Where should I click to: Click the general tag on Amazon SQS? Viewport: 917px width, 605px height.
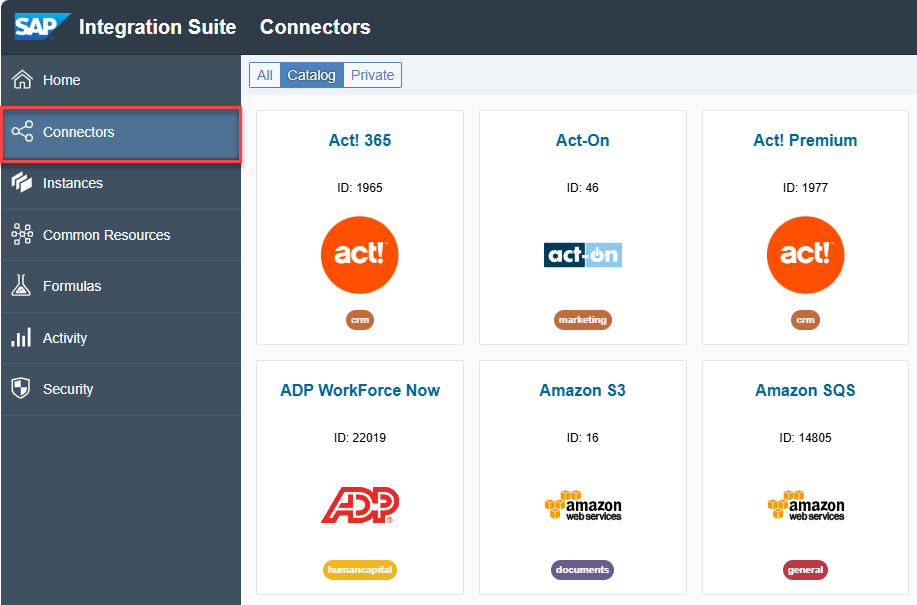point(805,570)
